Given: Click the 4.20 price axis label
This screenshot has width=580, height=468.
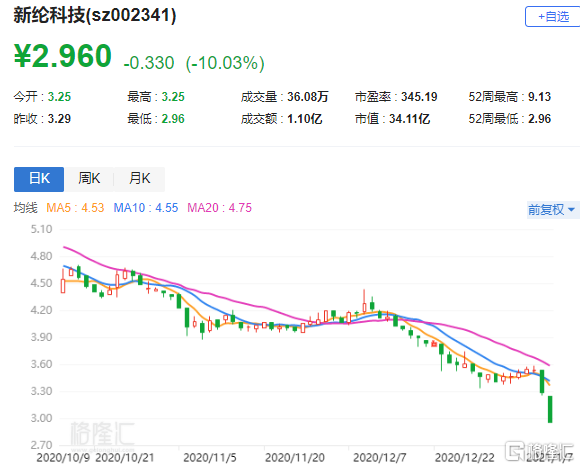Looking at the screenshot, I should [x=41, y=310].
